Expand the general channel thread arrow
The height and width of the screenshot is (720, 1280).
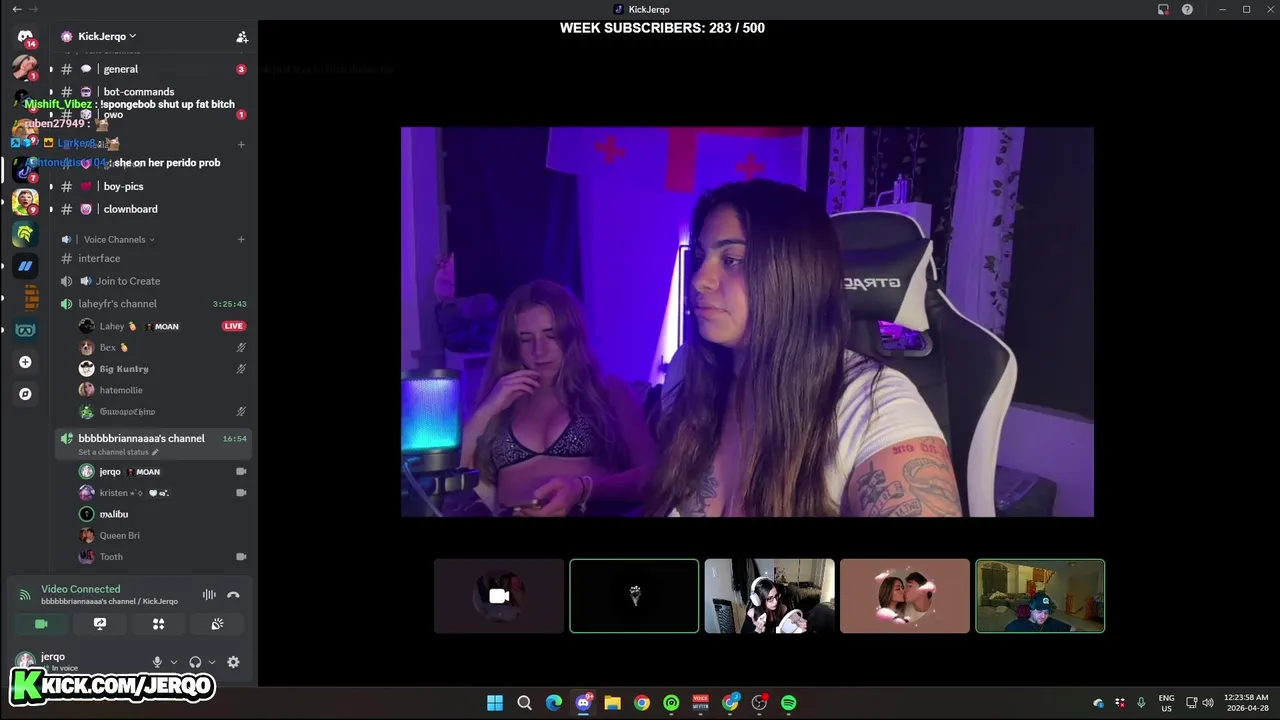(x=51, y=69)
